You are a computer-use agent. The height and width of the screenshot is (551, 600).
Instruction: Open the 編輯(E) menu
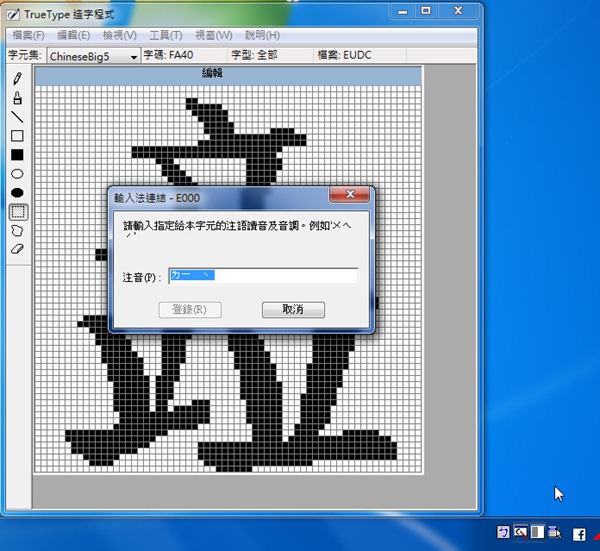pos(74,36)
